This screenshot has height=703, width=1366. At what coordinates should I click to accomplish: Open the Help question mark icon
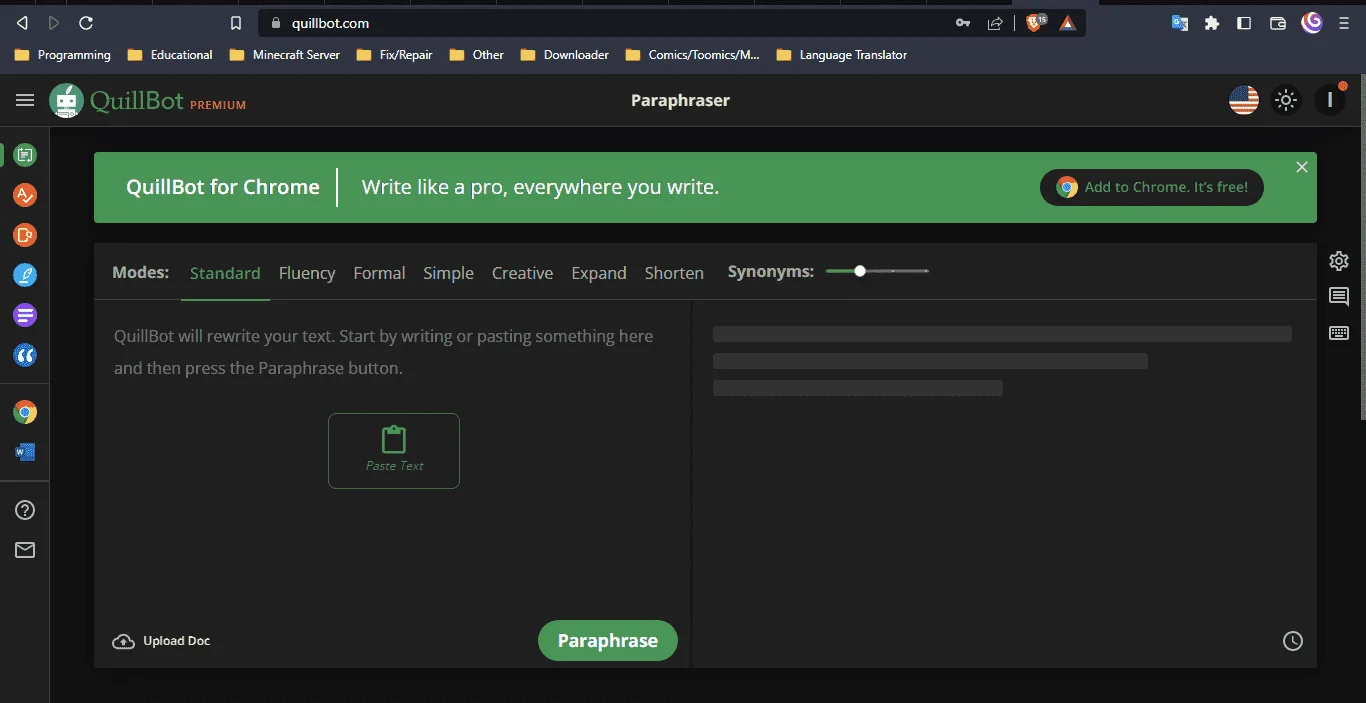25,510
